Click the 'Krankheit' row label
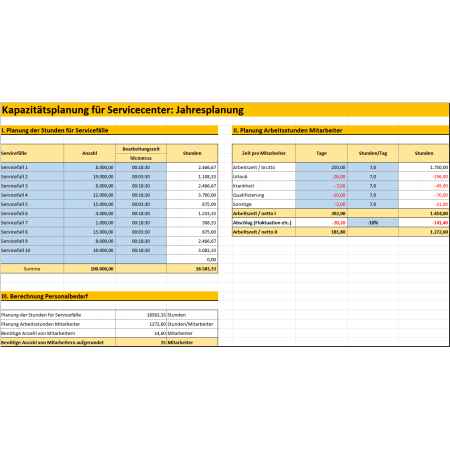 pos(264,186)
